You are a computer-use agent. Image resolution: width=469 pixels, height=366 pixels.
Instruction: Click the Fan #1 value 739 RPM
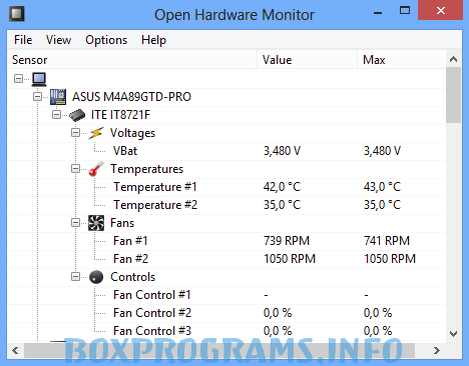[287, 241]
